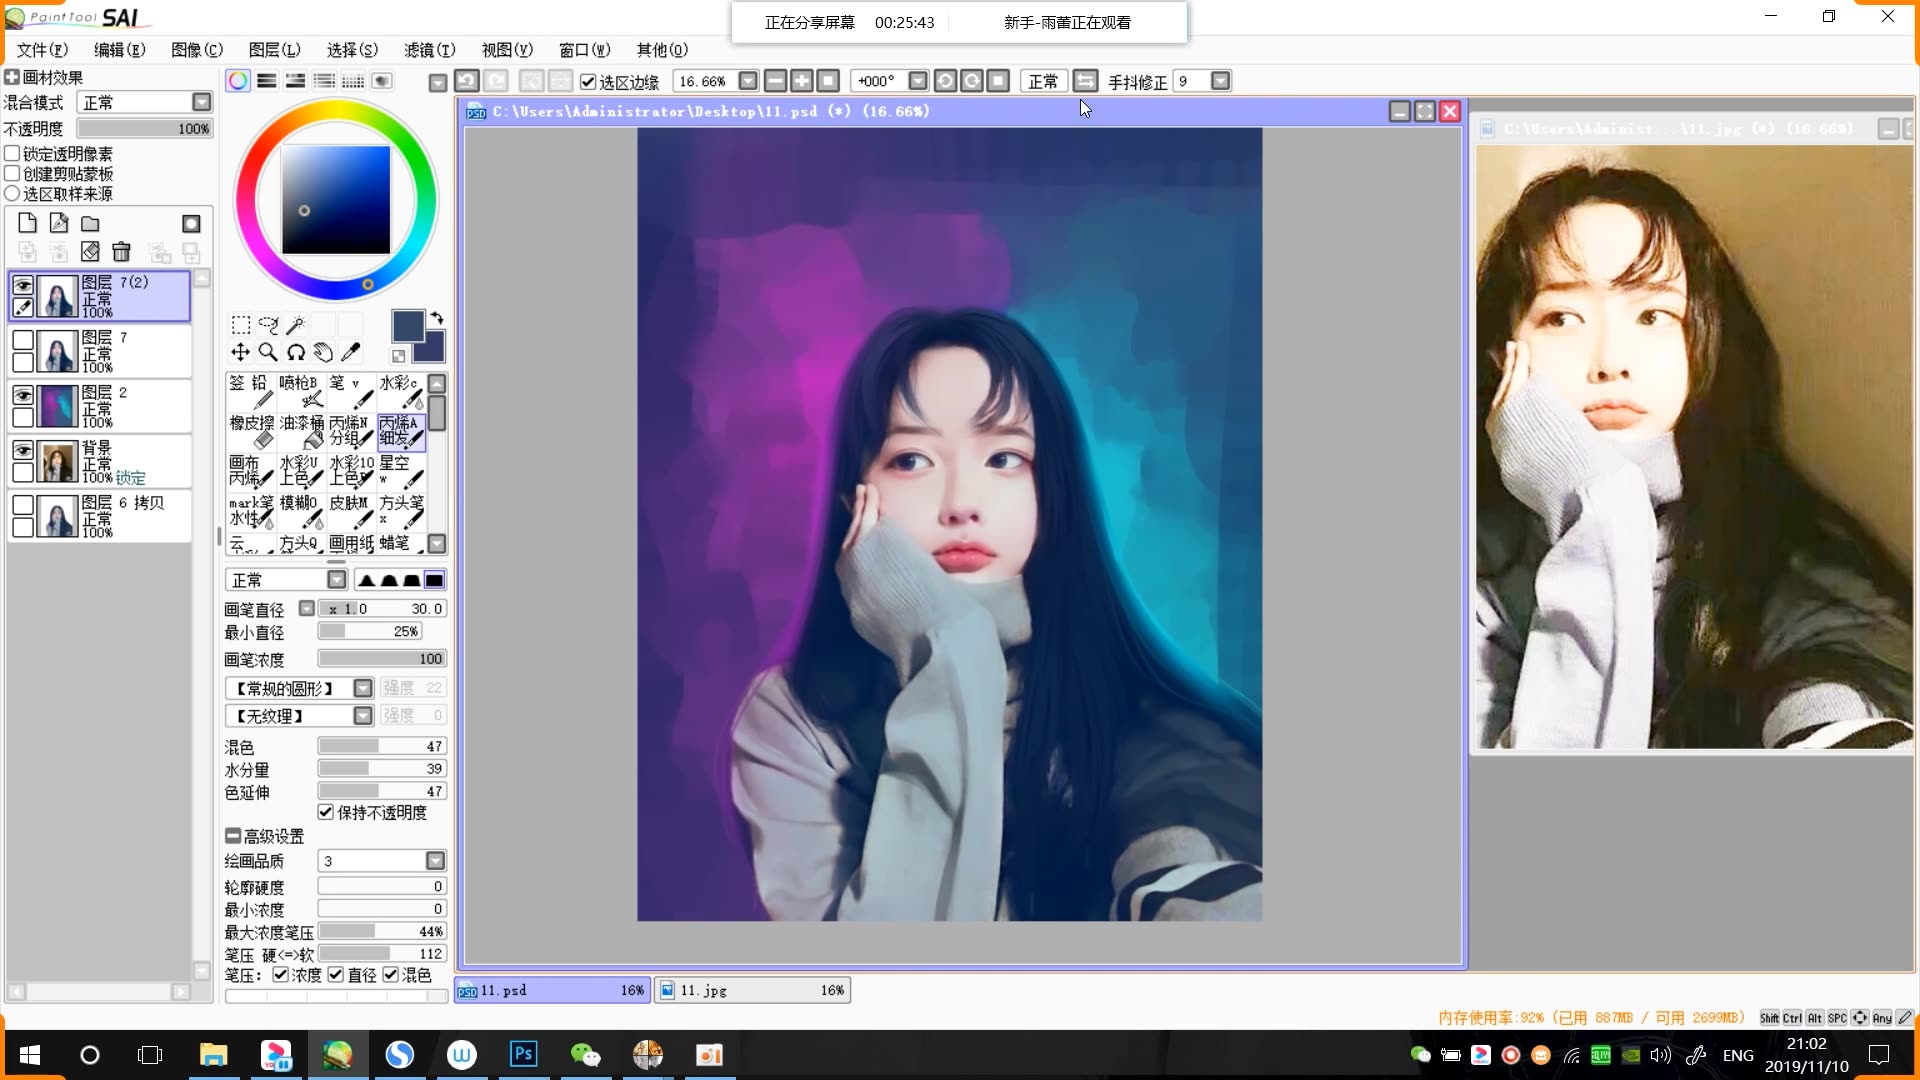Hide the 图层 2 layer
Viewport: 1920px width, 1080px height.
click(23, 395)
